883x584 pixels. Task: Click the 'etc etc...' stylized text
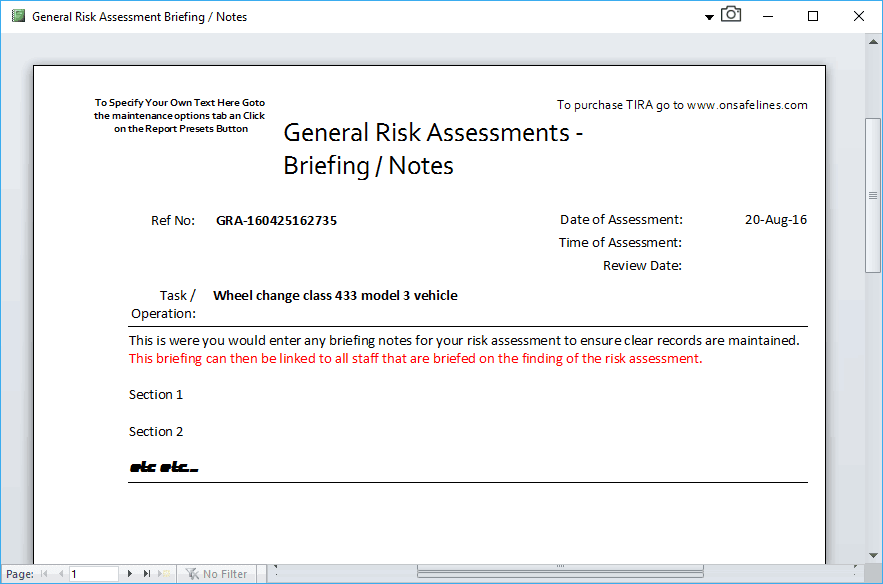click(164, 467)
